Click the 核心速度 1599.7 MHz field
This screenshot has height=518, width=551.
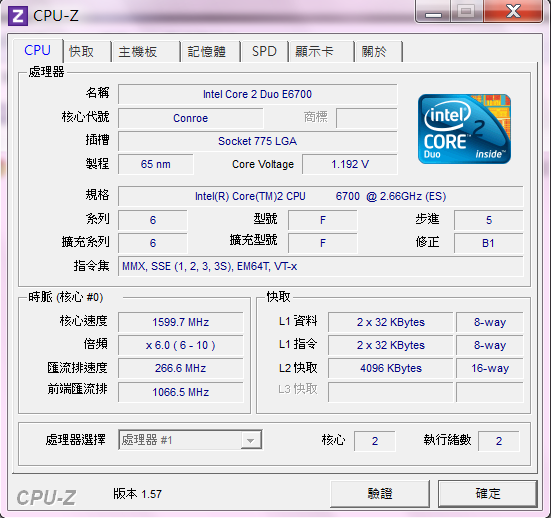point(181,322)
